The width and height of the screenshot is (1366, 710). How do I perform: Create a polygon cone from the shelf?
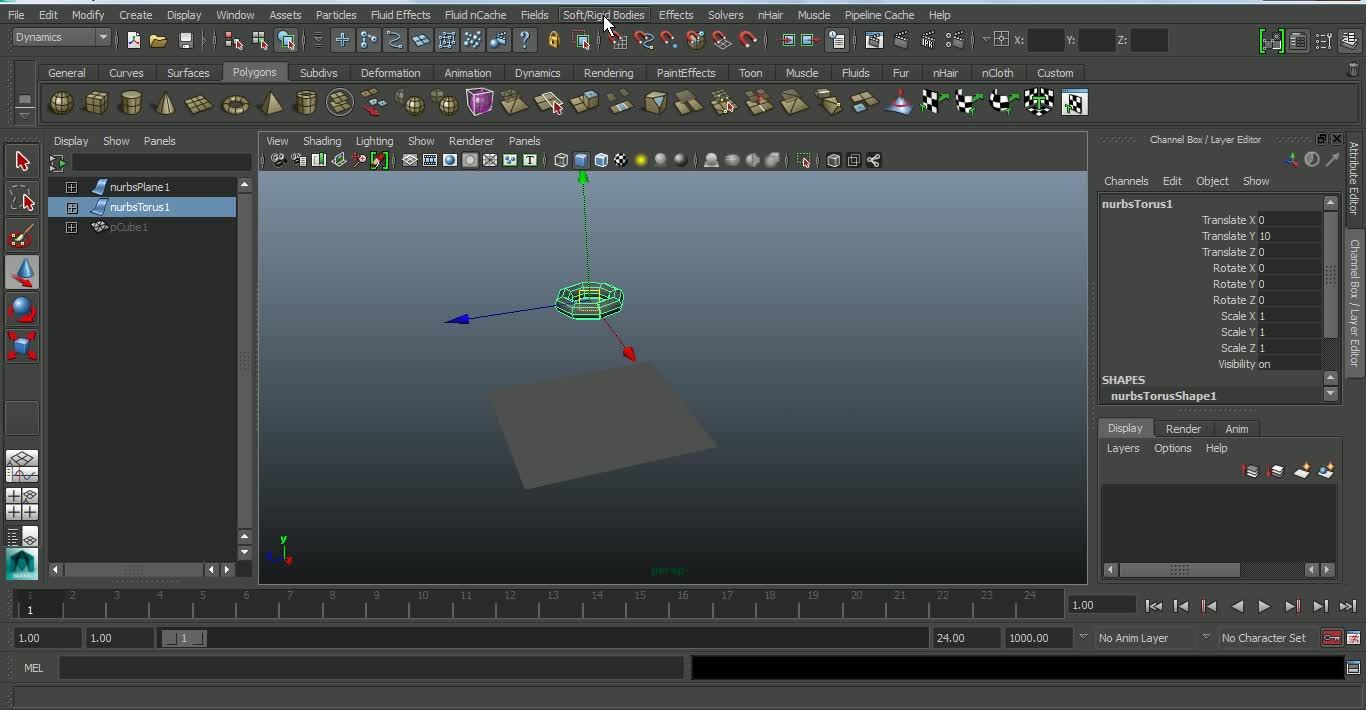(x=165, y=103)
